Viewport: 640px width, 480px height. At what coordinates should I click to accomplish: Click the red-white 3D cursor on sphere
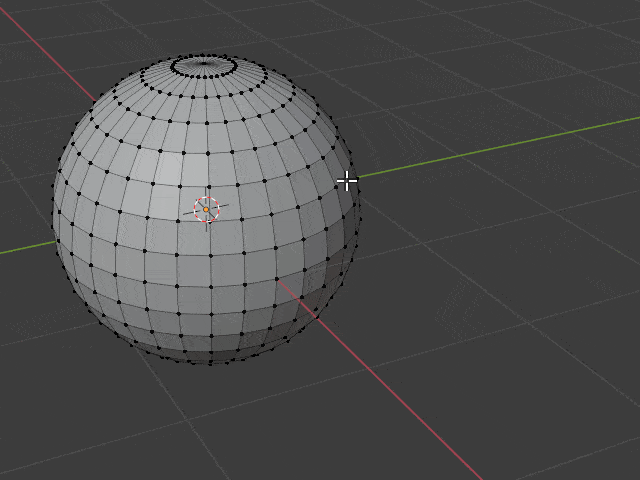click(x=206, y=209)
